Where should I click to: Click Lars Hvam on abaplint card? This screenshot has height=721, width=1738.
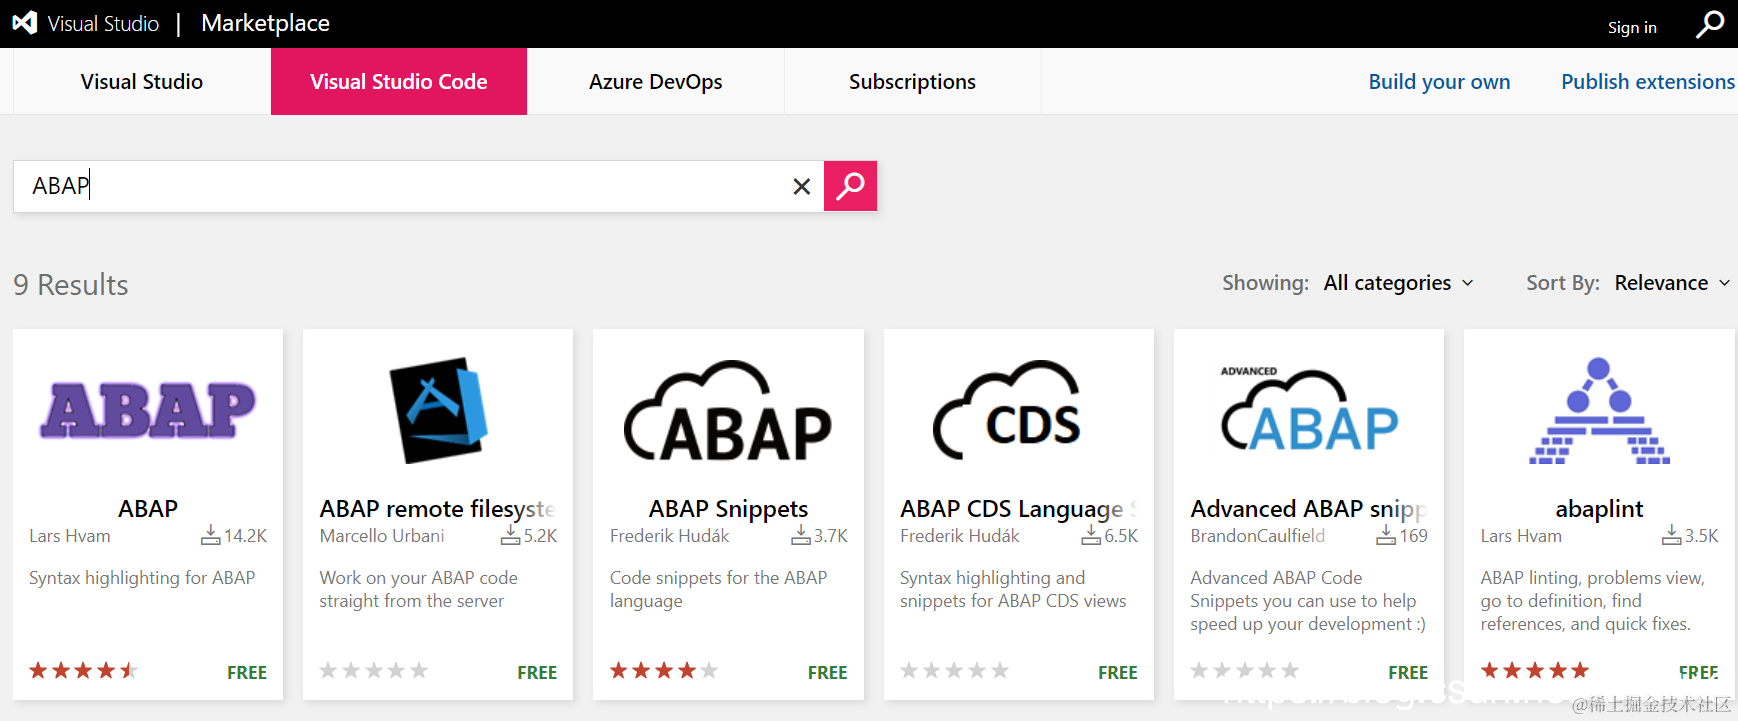click(1521, 536)
